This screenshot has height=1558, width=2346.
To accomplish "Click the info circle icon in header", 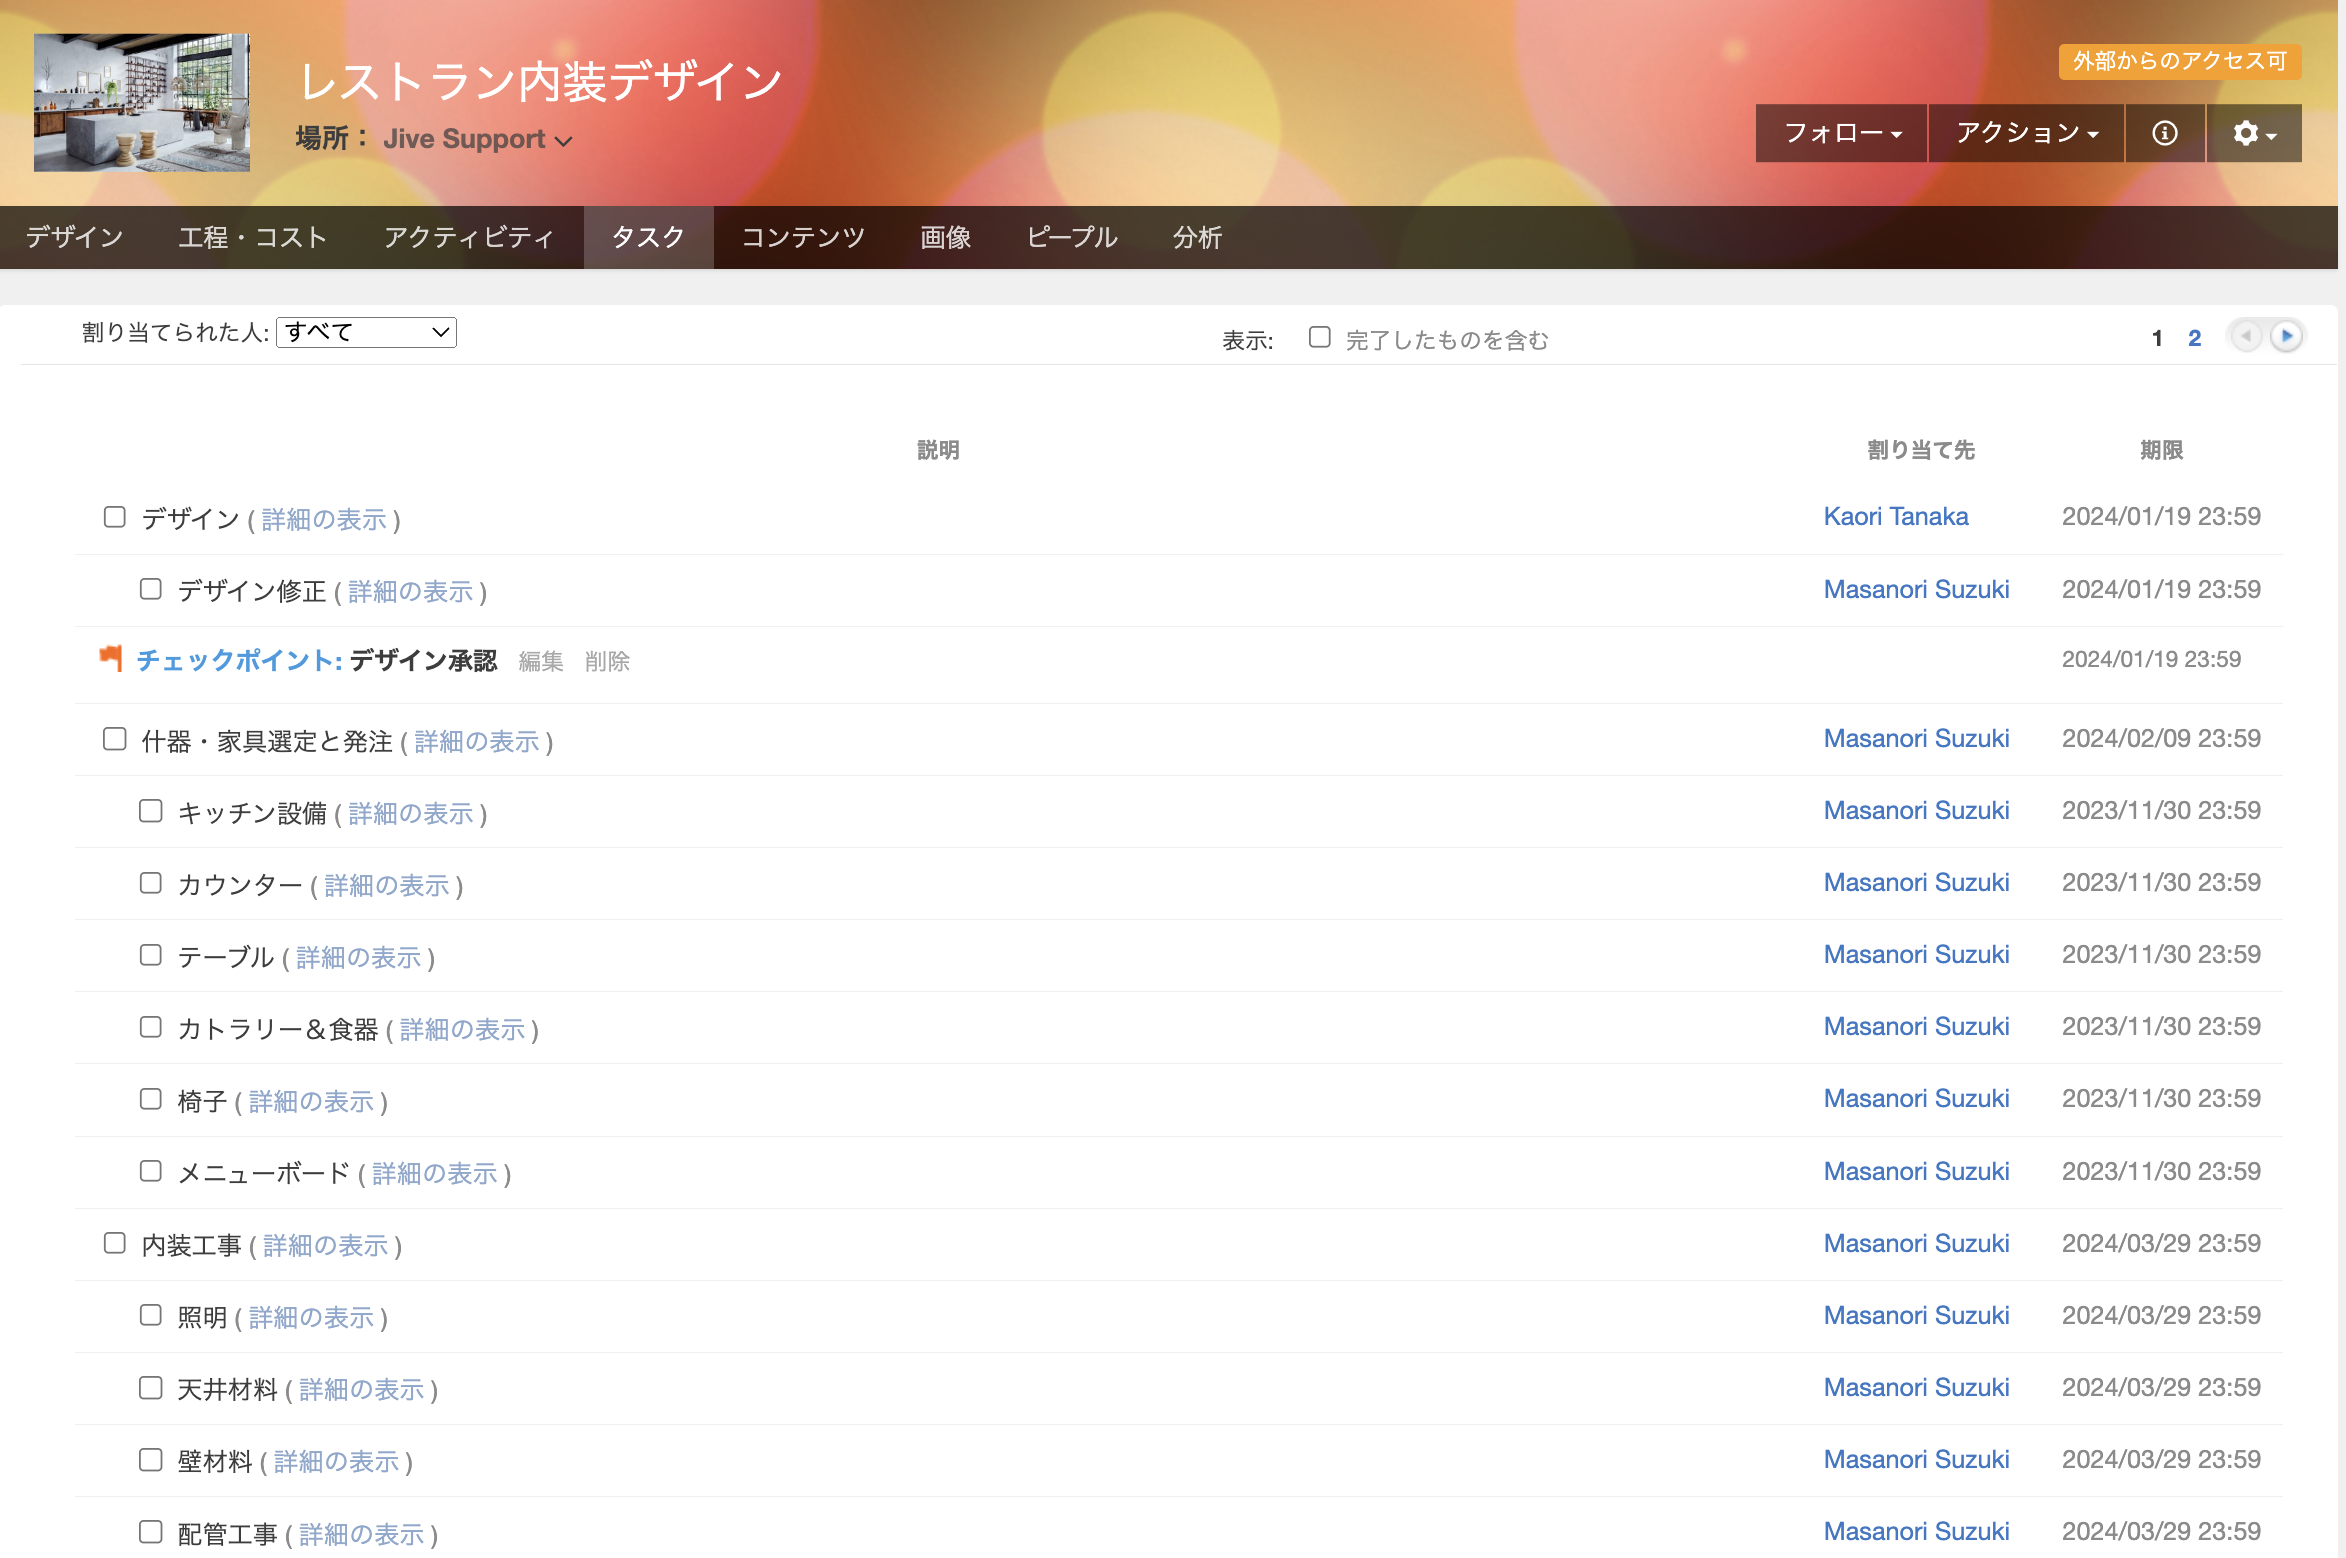I will click(2164, 133).
